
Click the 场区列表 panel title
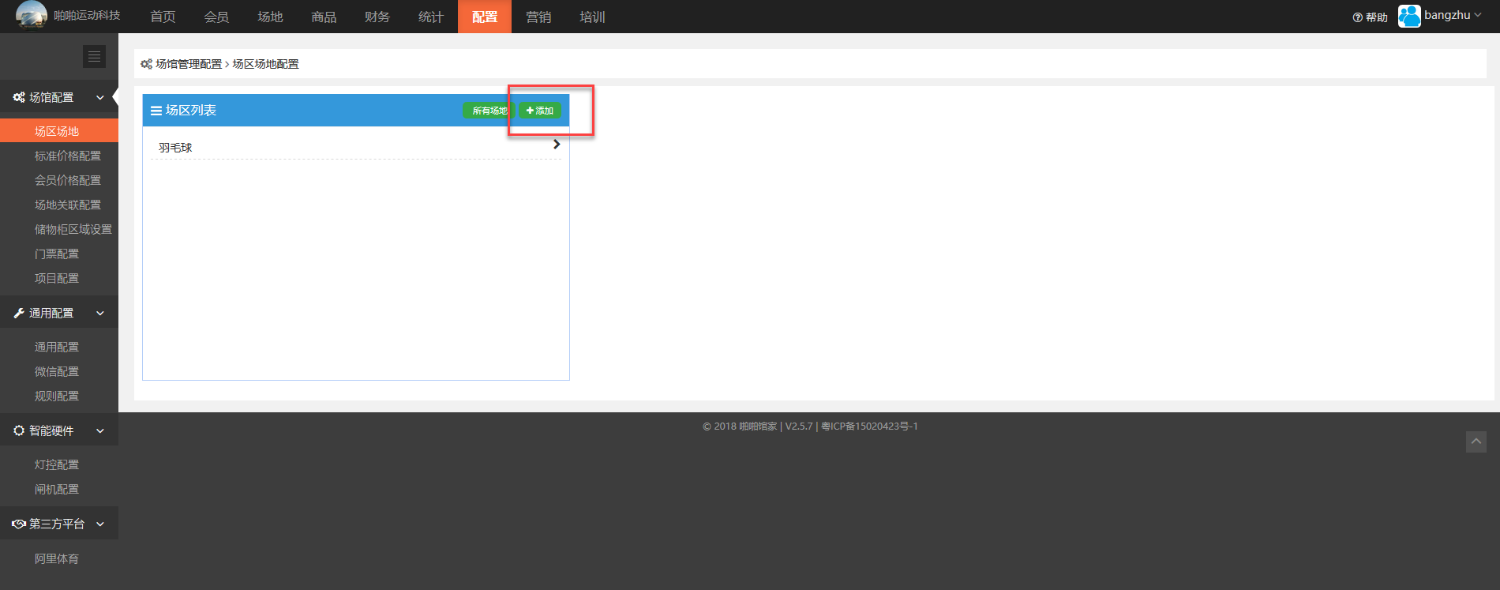coord(190,110)
